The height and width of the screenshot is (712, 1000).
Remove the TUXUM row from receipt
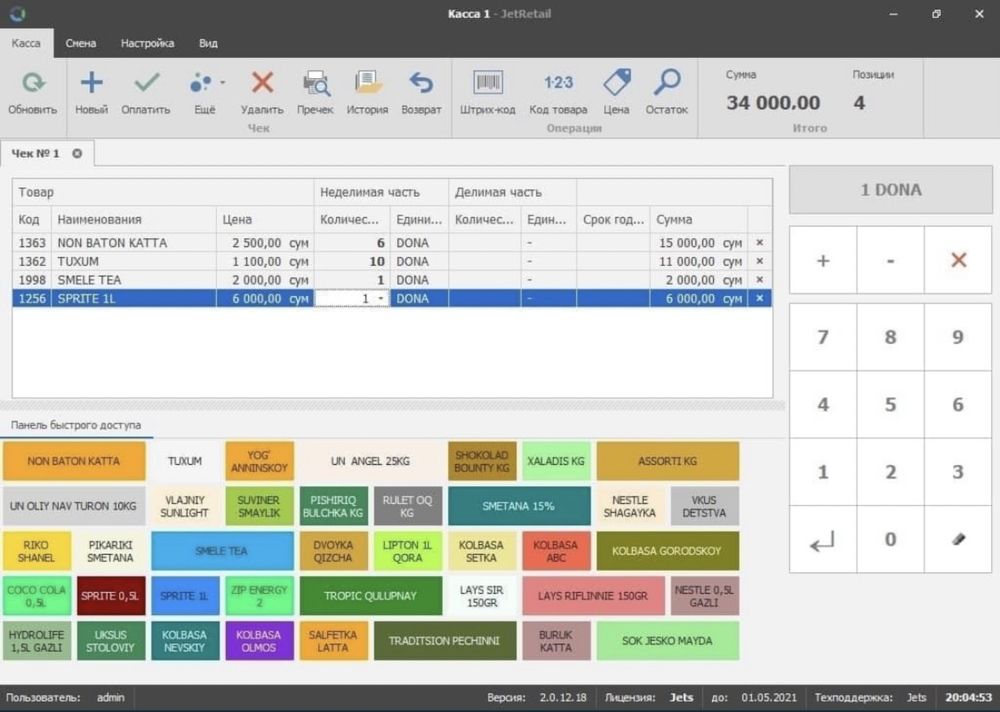click(x=760, y=261)
